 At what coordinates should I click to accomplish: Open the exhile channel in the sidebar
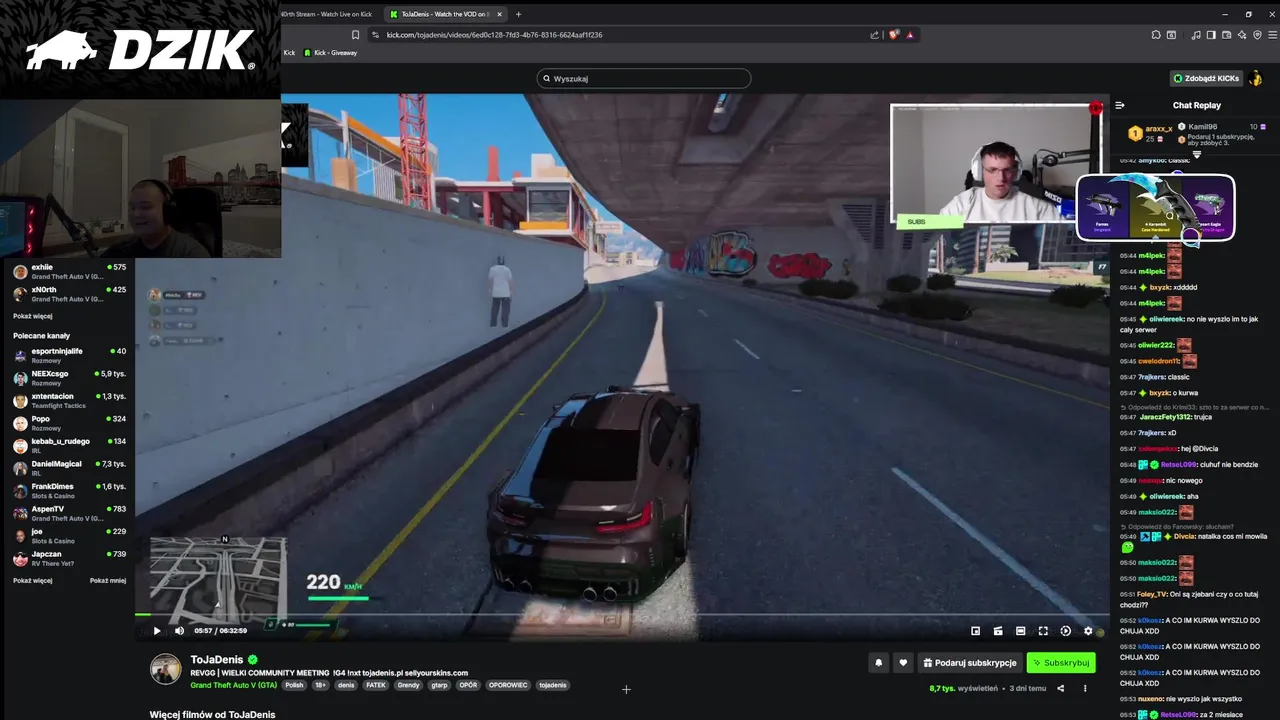coord(69,272)
